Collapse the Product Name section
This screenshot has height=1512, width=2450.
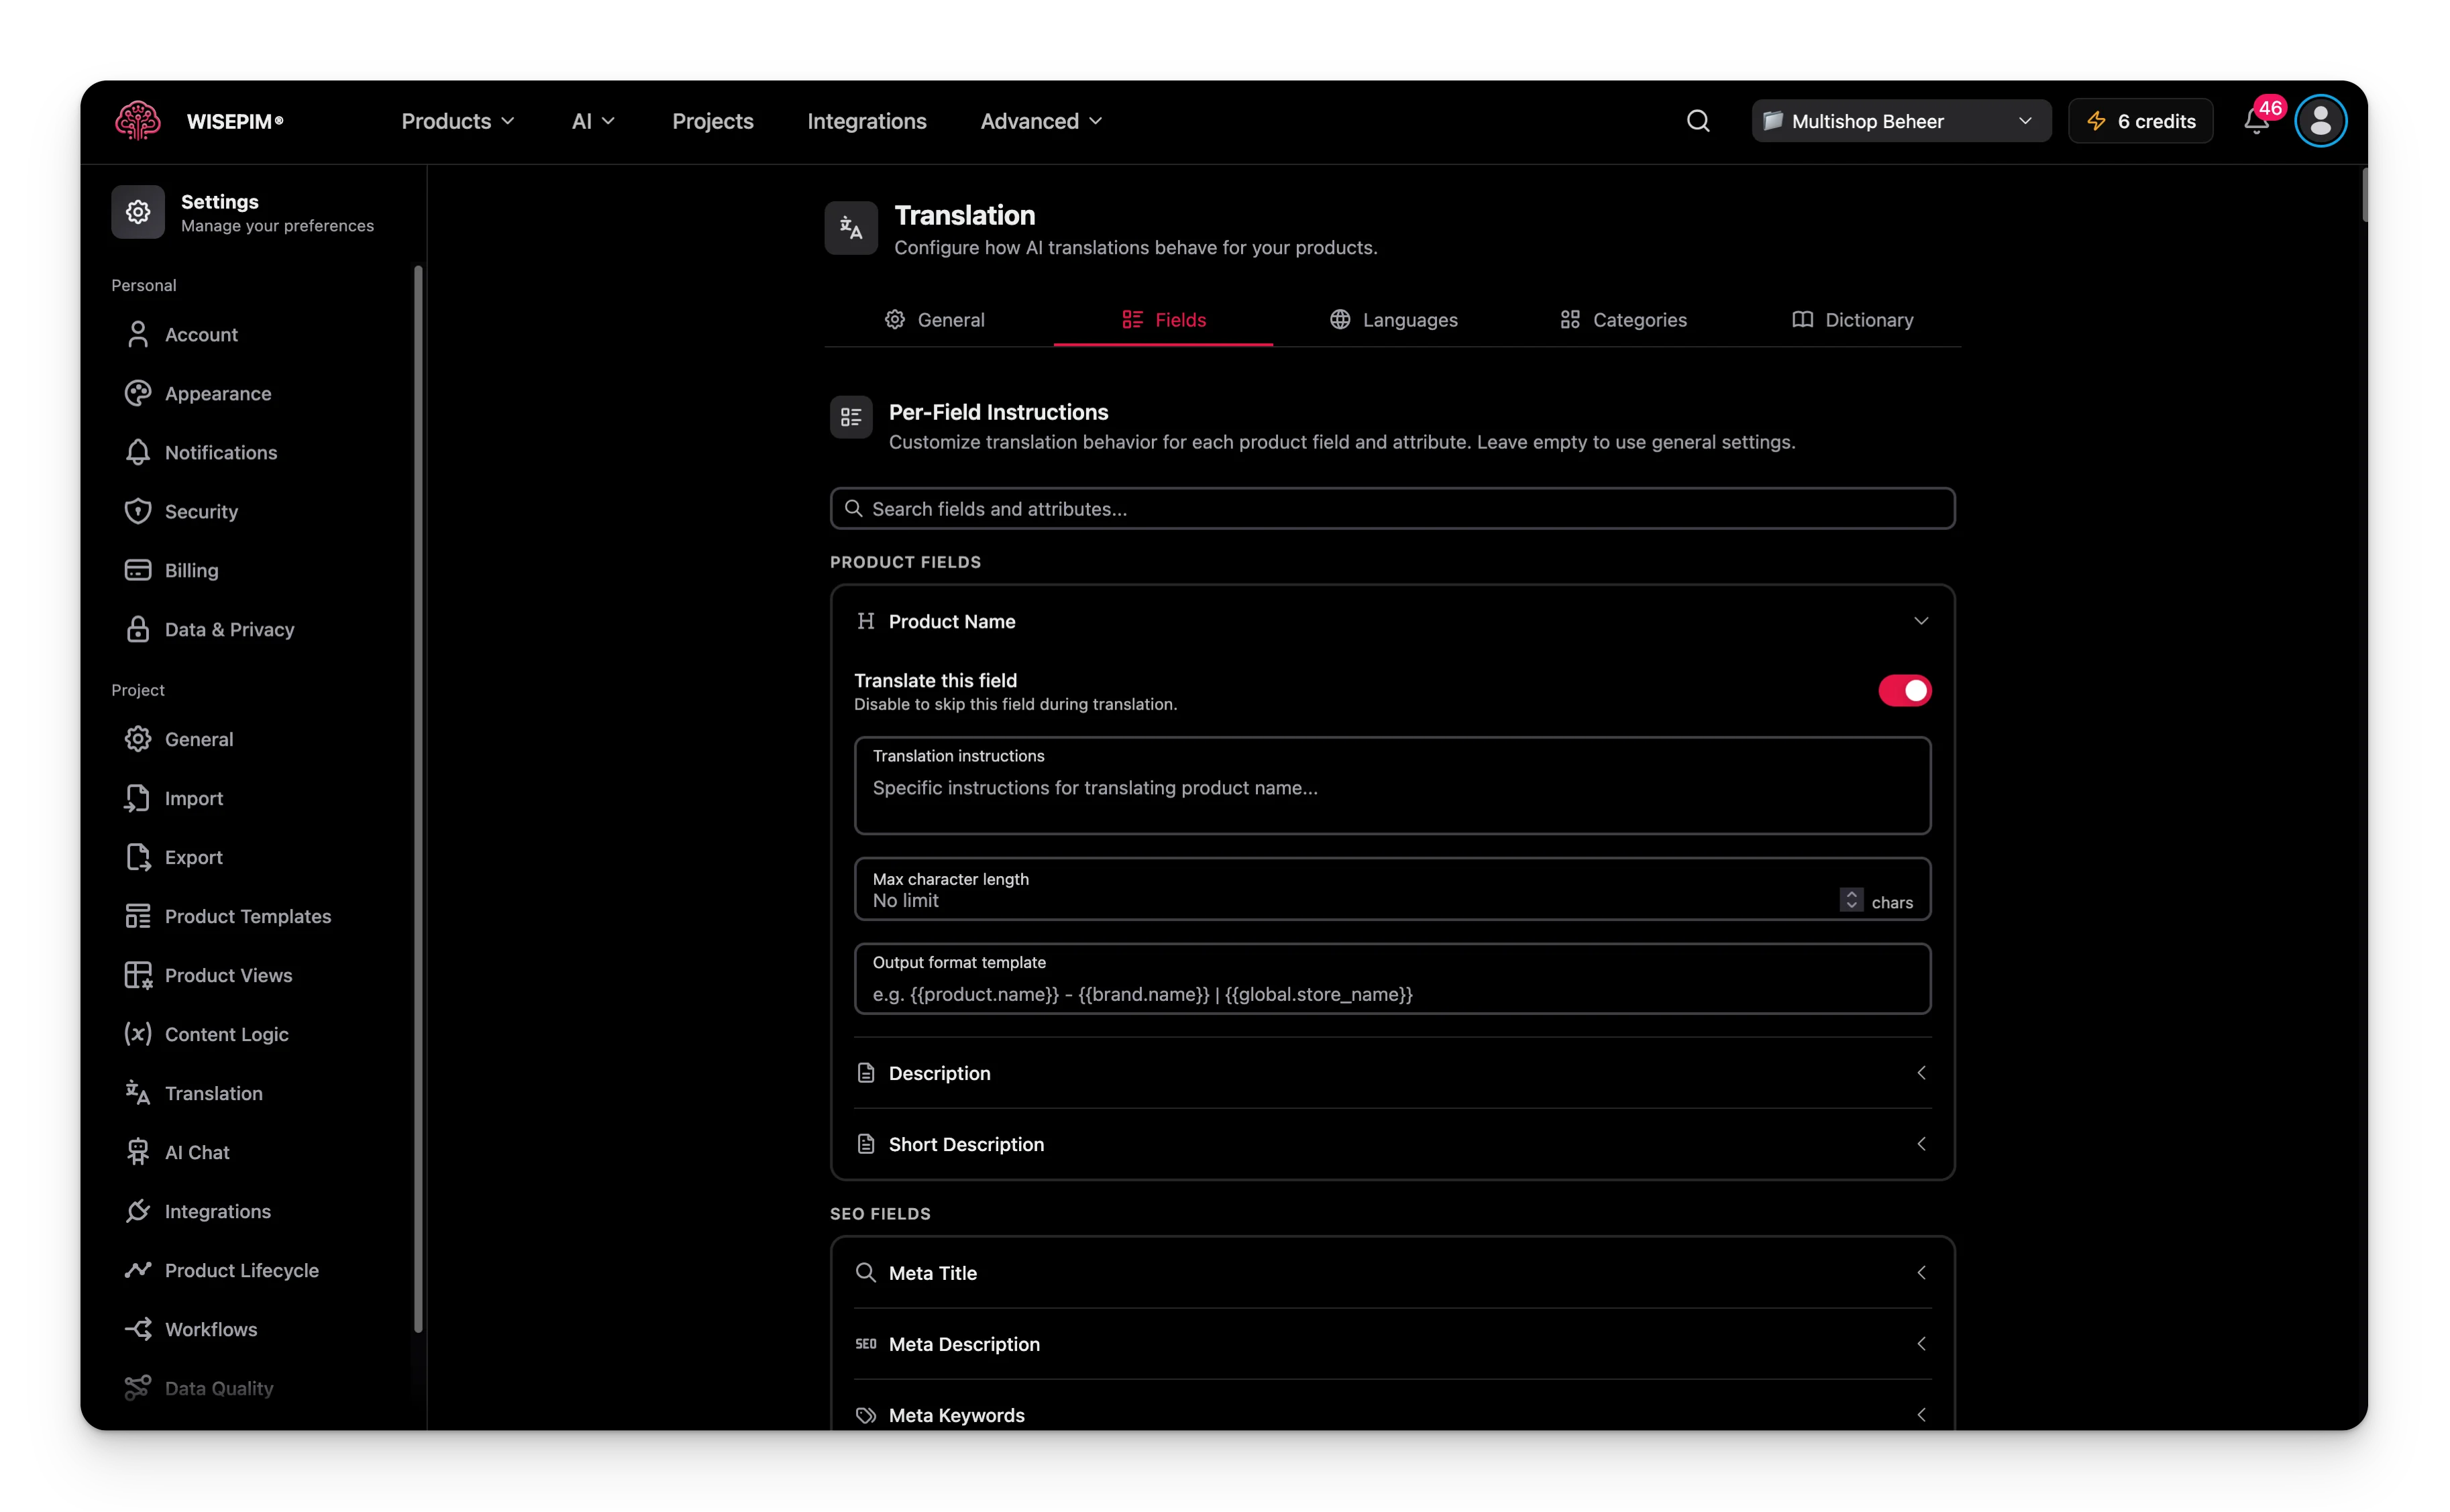(x=1920, y=621)
